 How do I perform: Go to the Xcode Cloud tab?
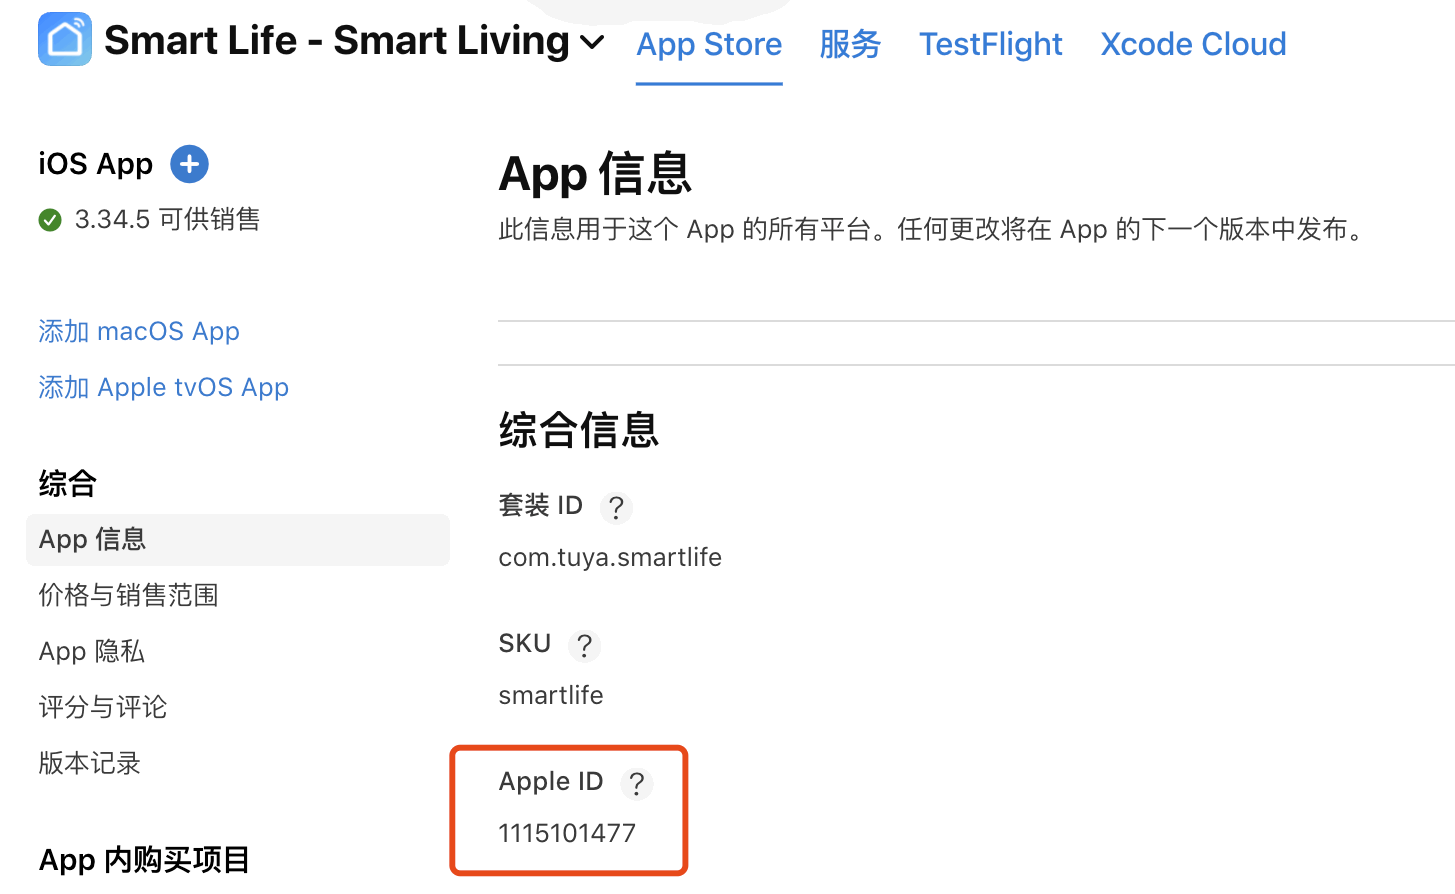[1193, 44]
